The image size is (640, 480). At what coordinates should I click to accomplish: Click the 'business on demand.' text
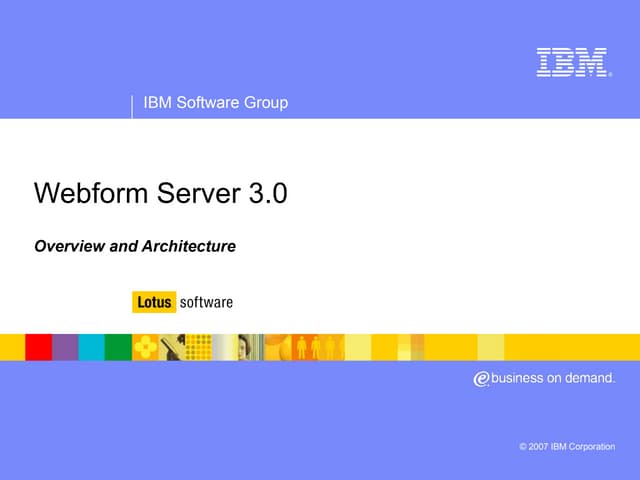(555, 378)
